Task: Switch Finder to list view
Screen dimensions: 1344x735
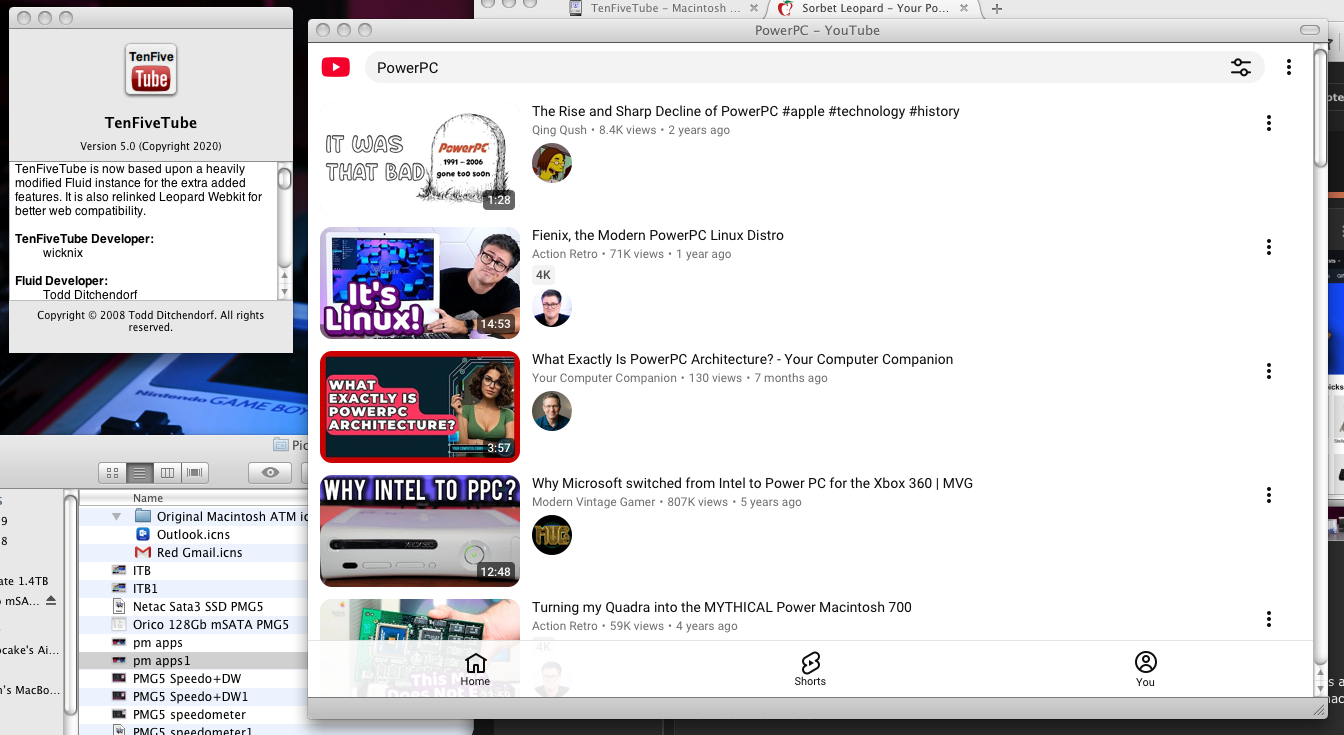Action: tap(140, 472)
